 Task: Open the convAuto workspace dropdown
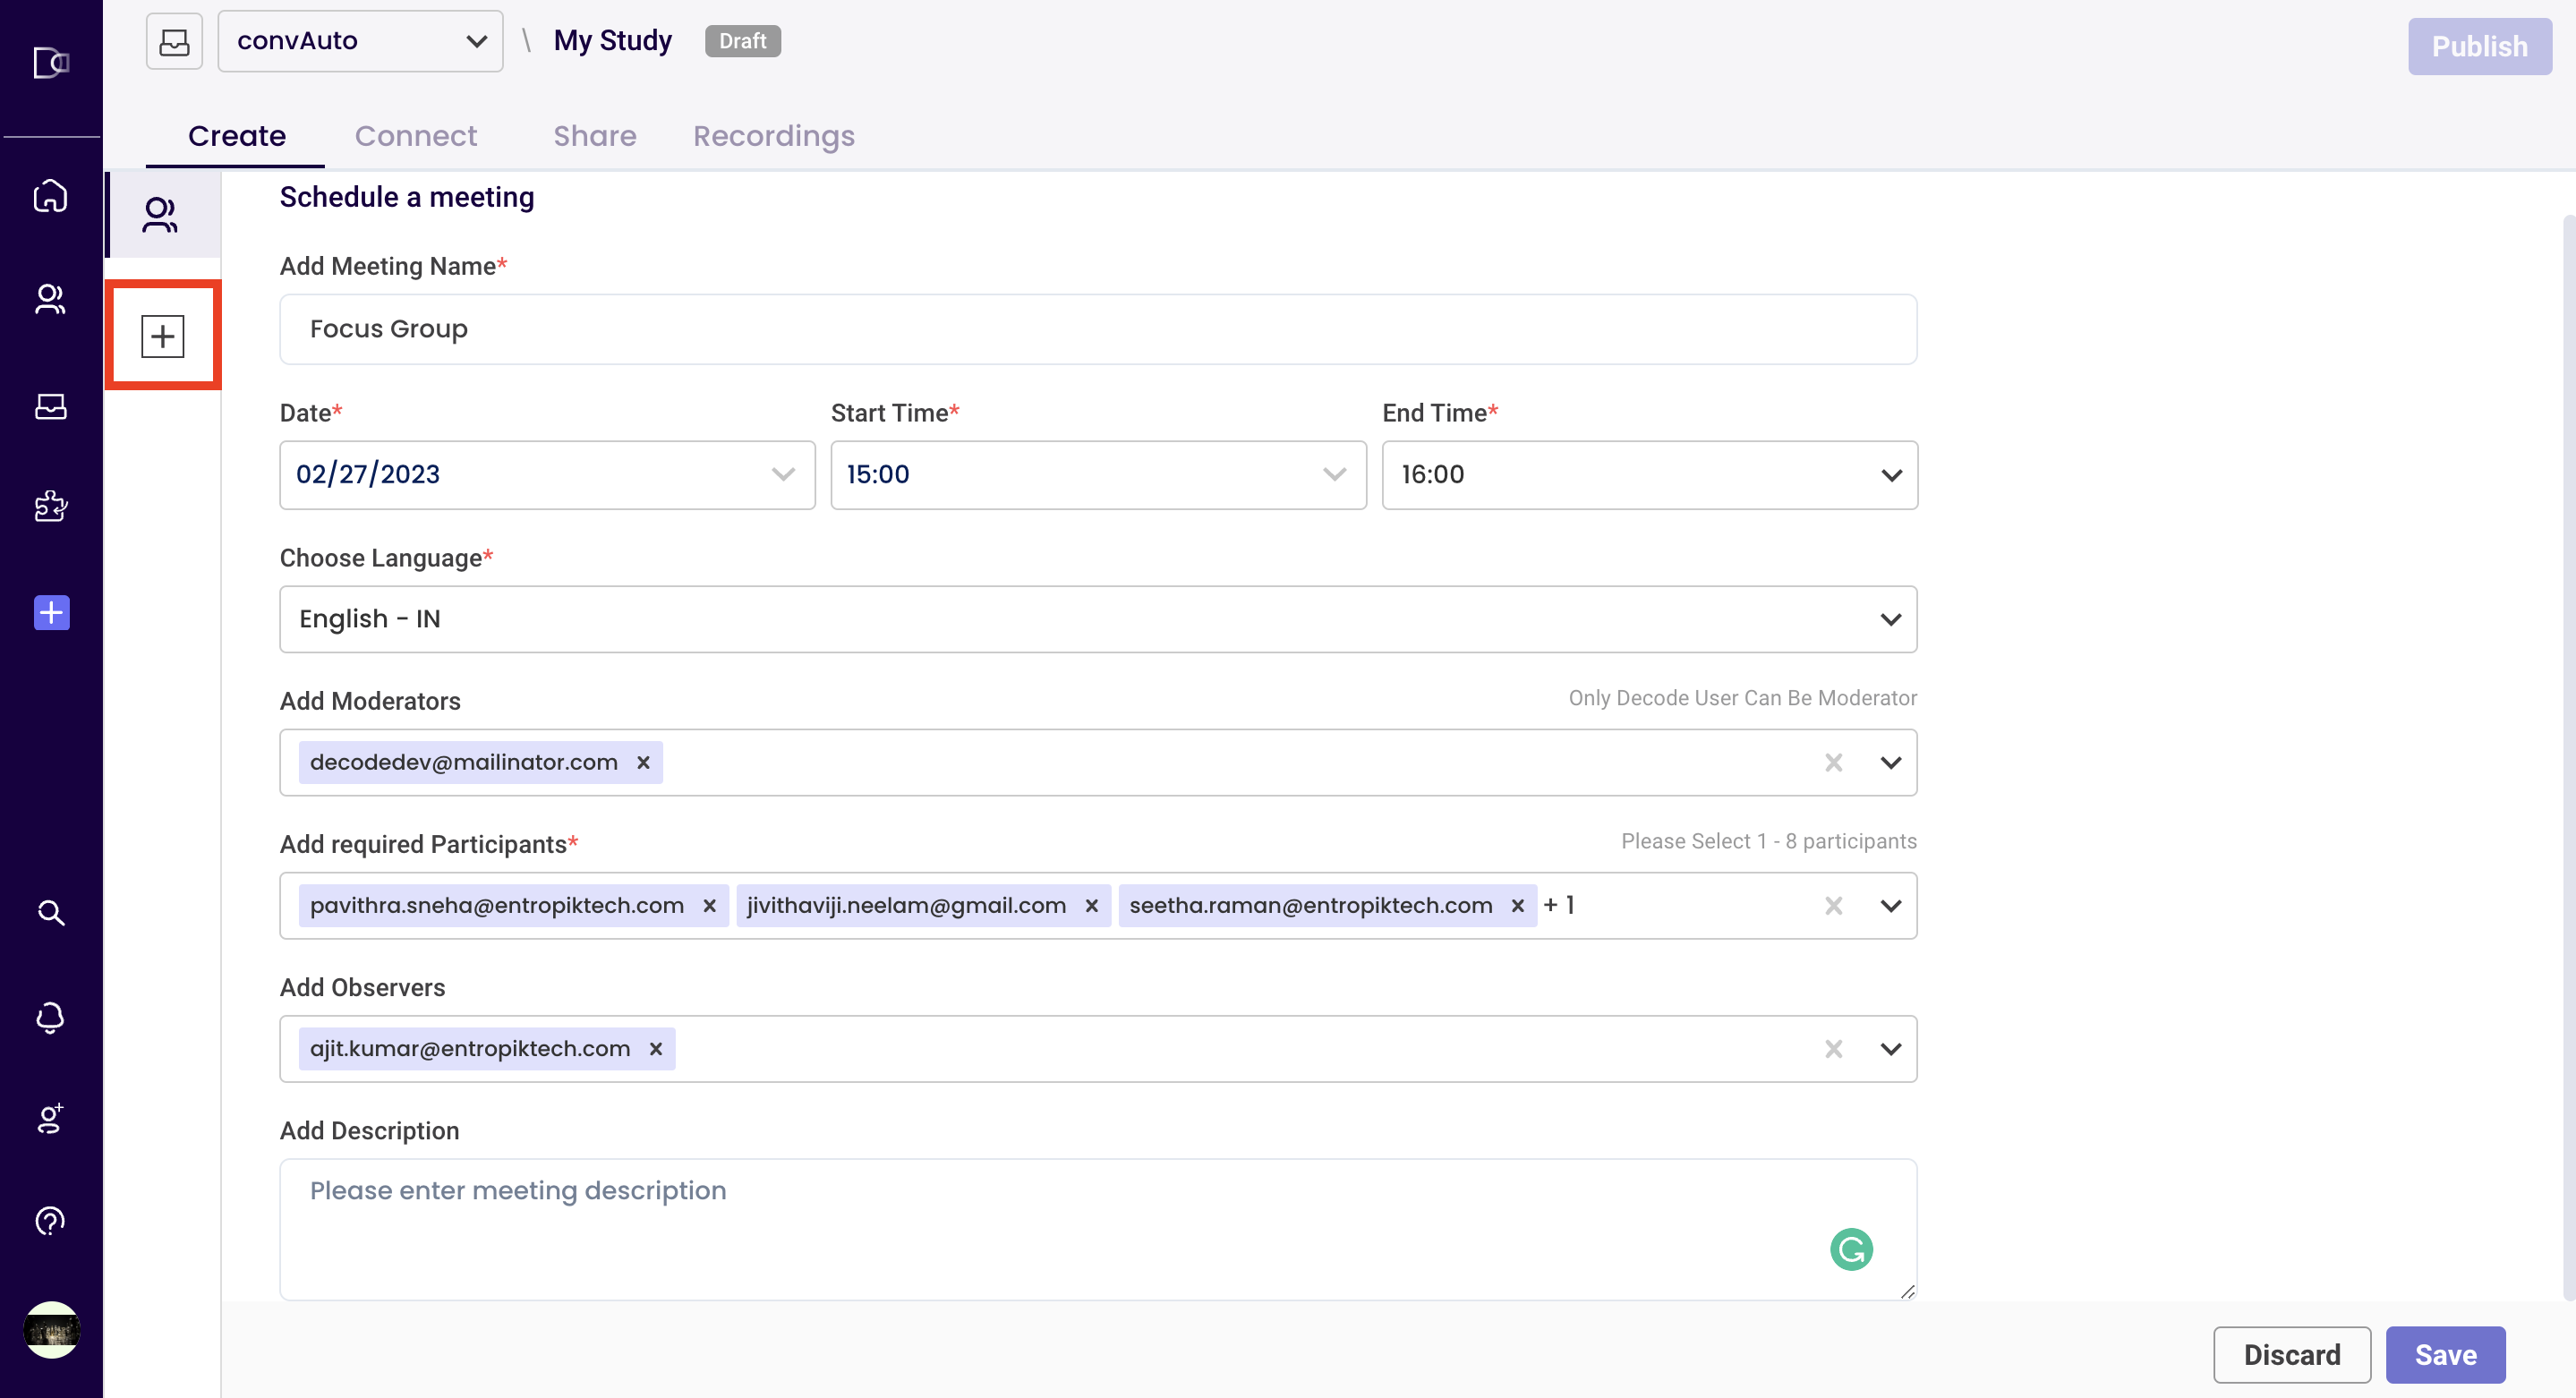(360, 41)
